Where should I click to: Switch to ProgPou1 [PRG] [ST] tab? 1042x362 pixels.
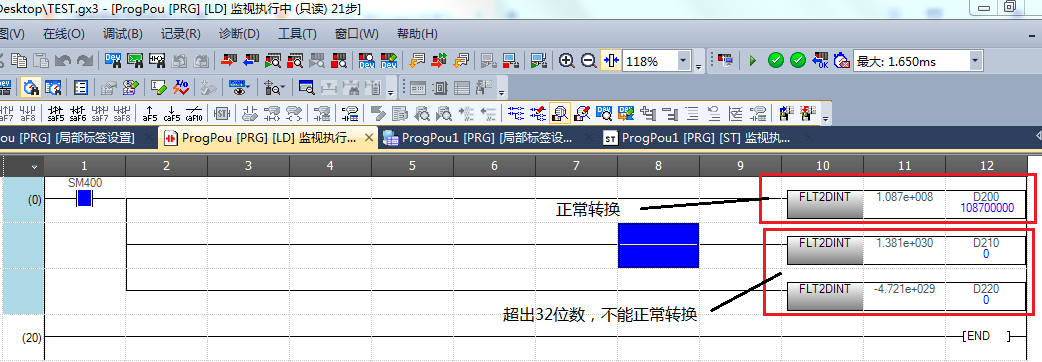(696, 138)
